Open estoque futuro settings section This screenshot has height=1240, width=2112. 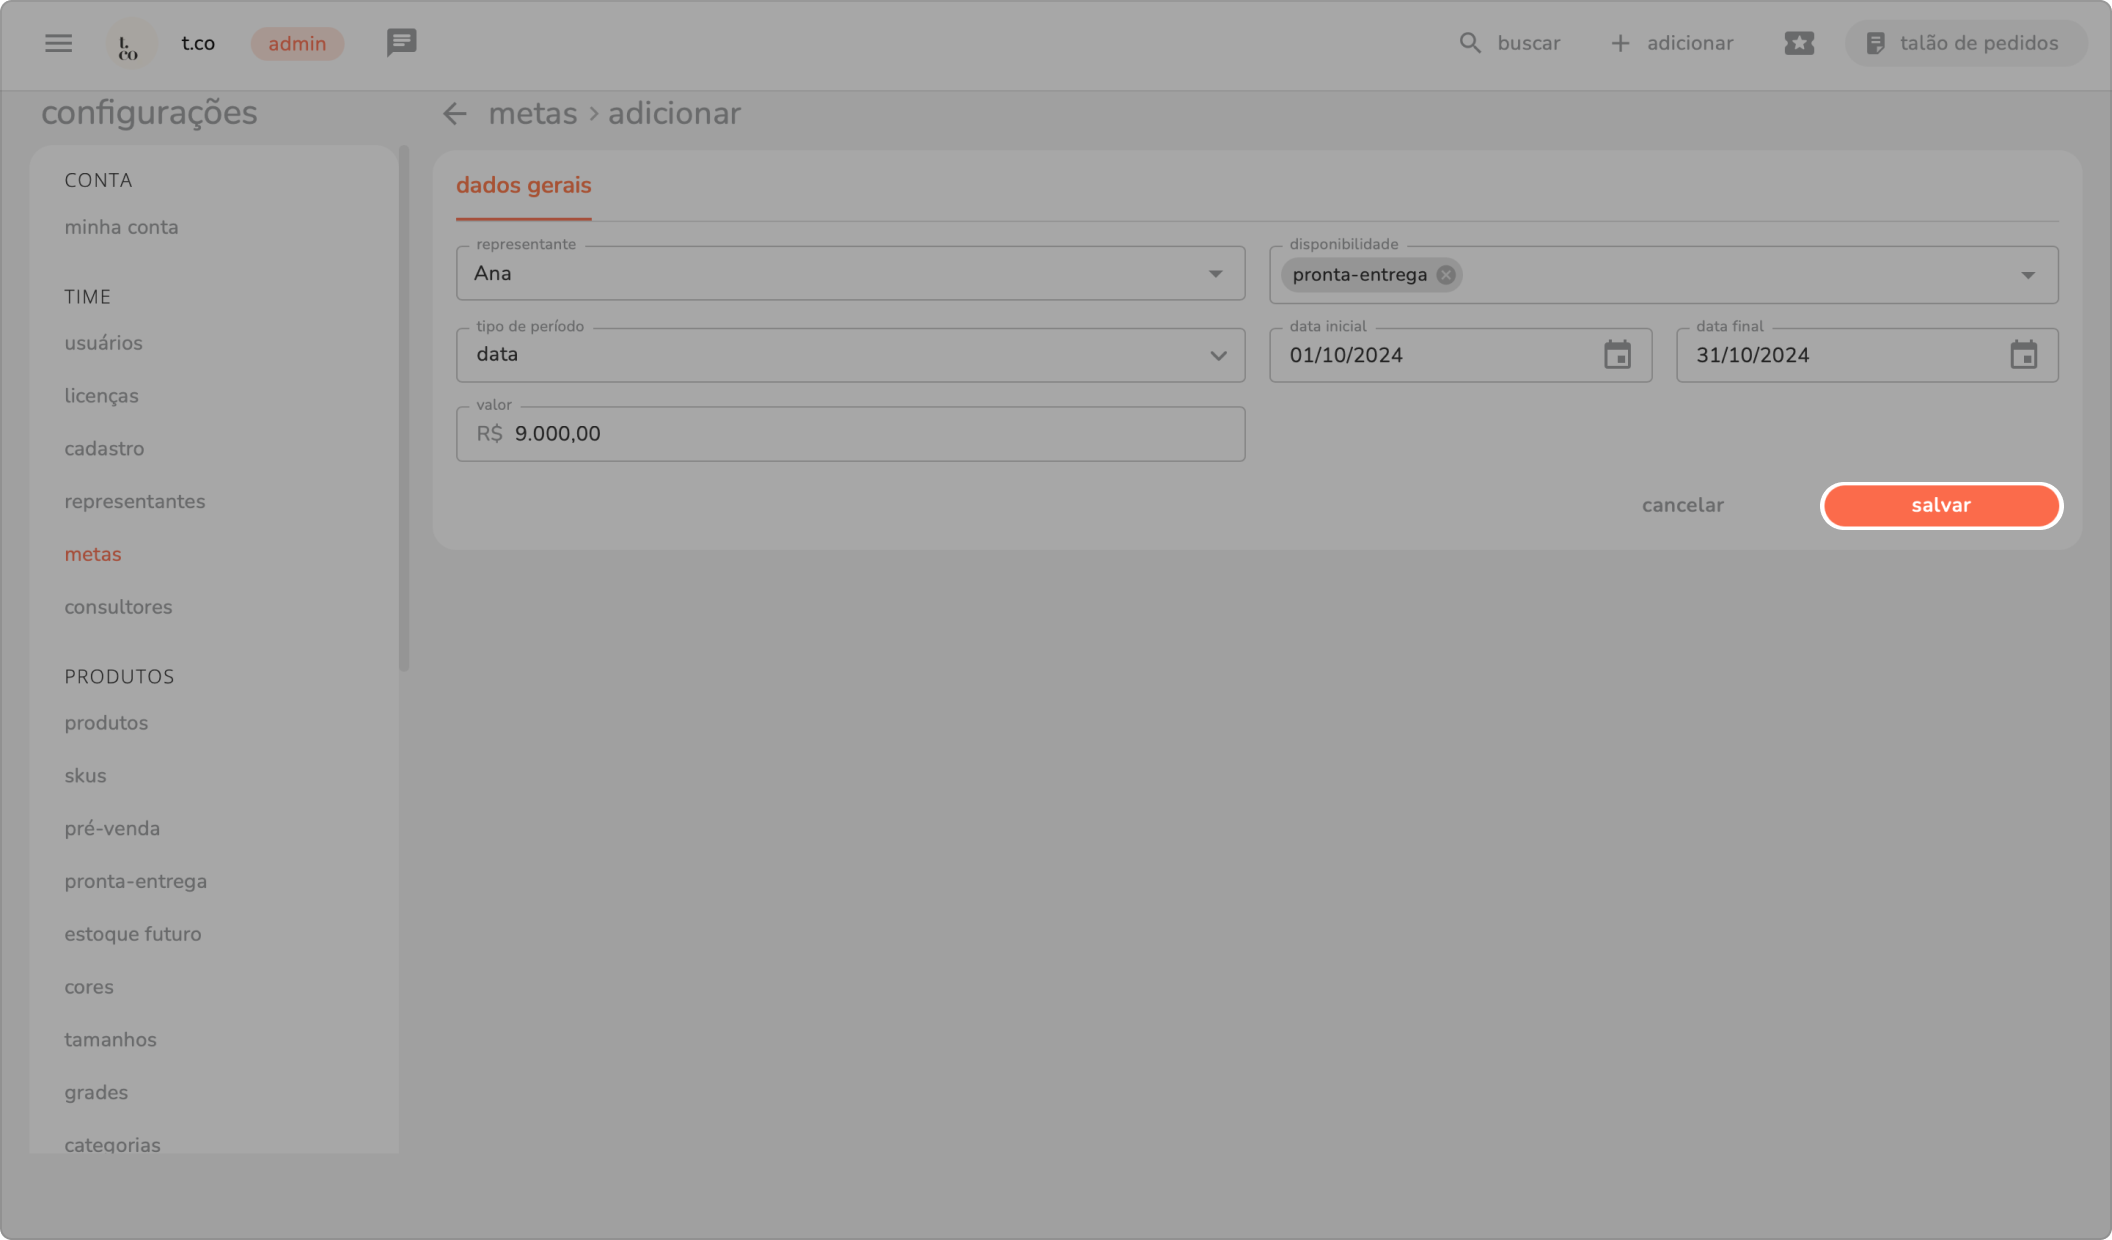coord(133,934)
